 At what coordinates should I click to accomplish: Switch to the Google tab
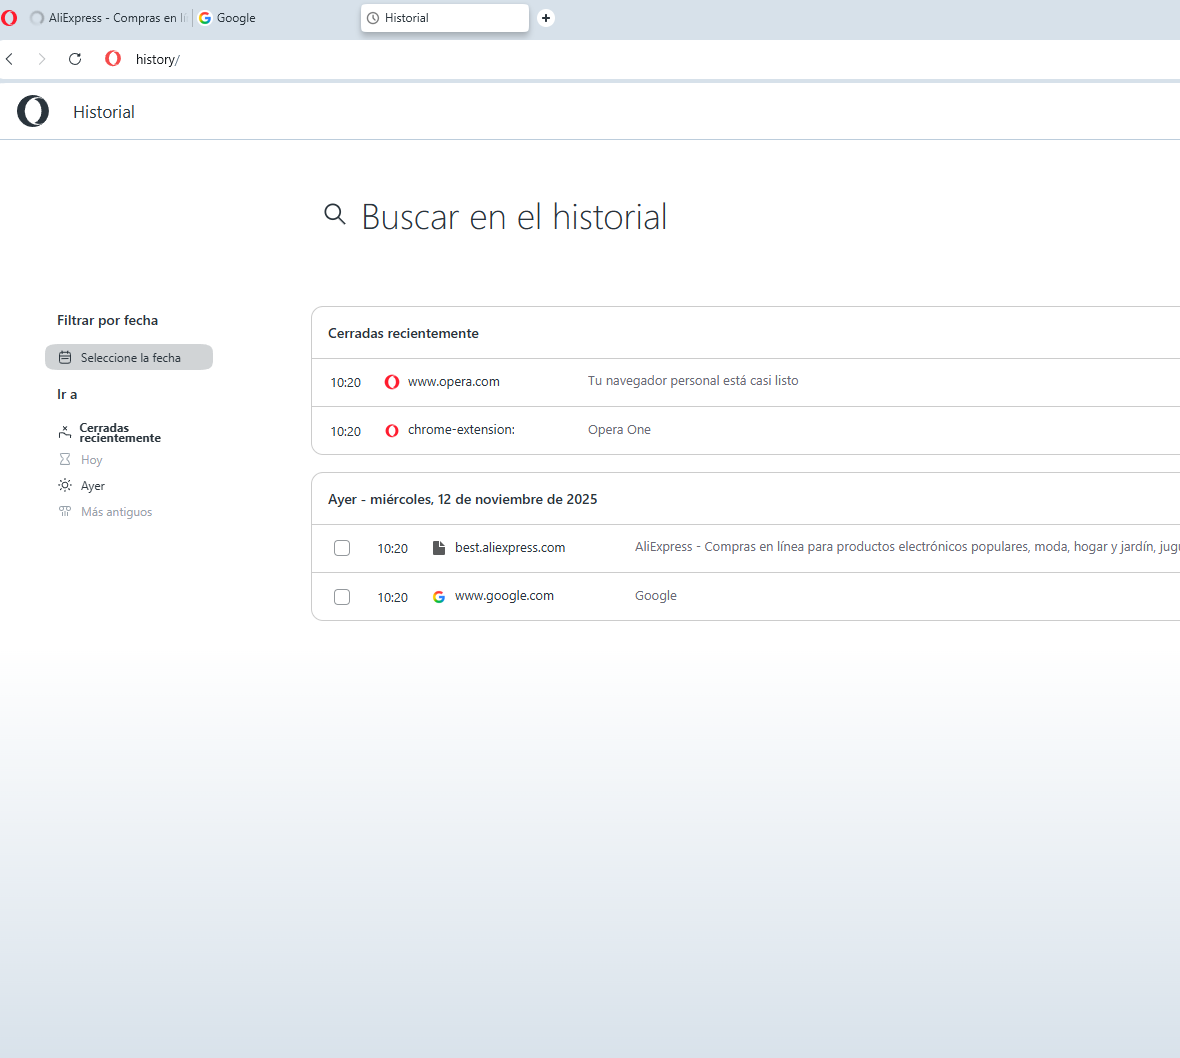pyautogui.click(x=226, y=17)
